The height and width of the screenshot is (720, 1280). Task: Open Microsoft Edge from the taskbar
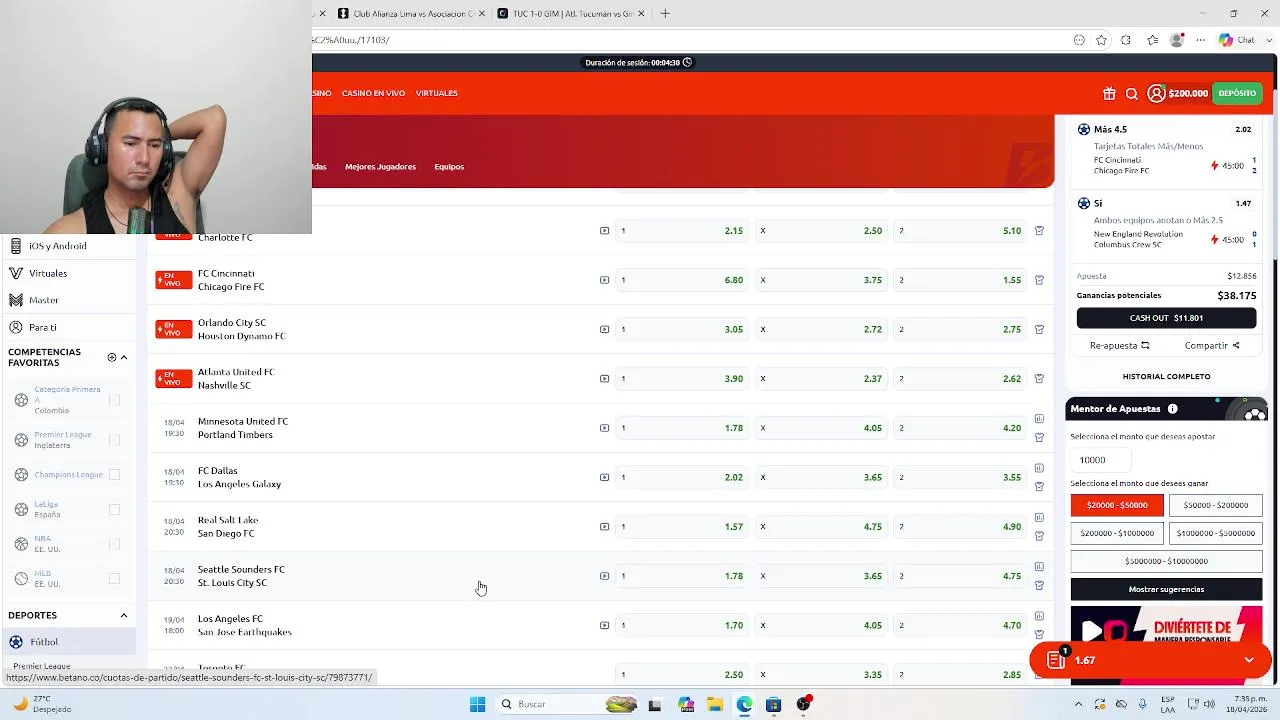(x=744, y=704)
